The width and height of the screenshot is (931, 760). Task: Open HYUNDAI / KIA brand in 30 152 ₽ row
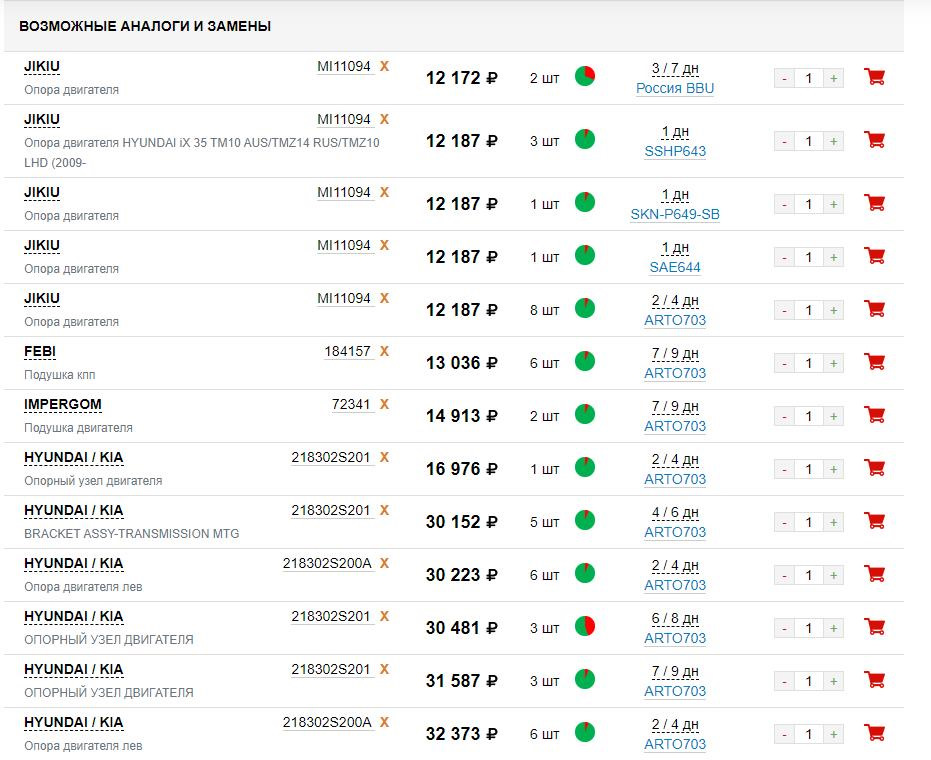point(74,511)
